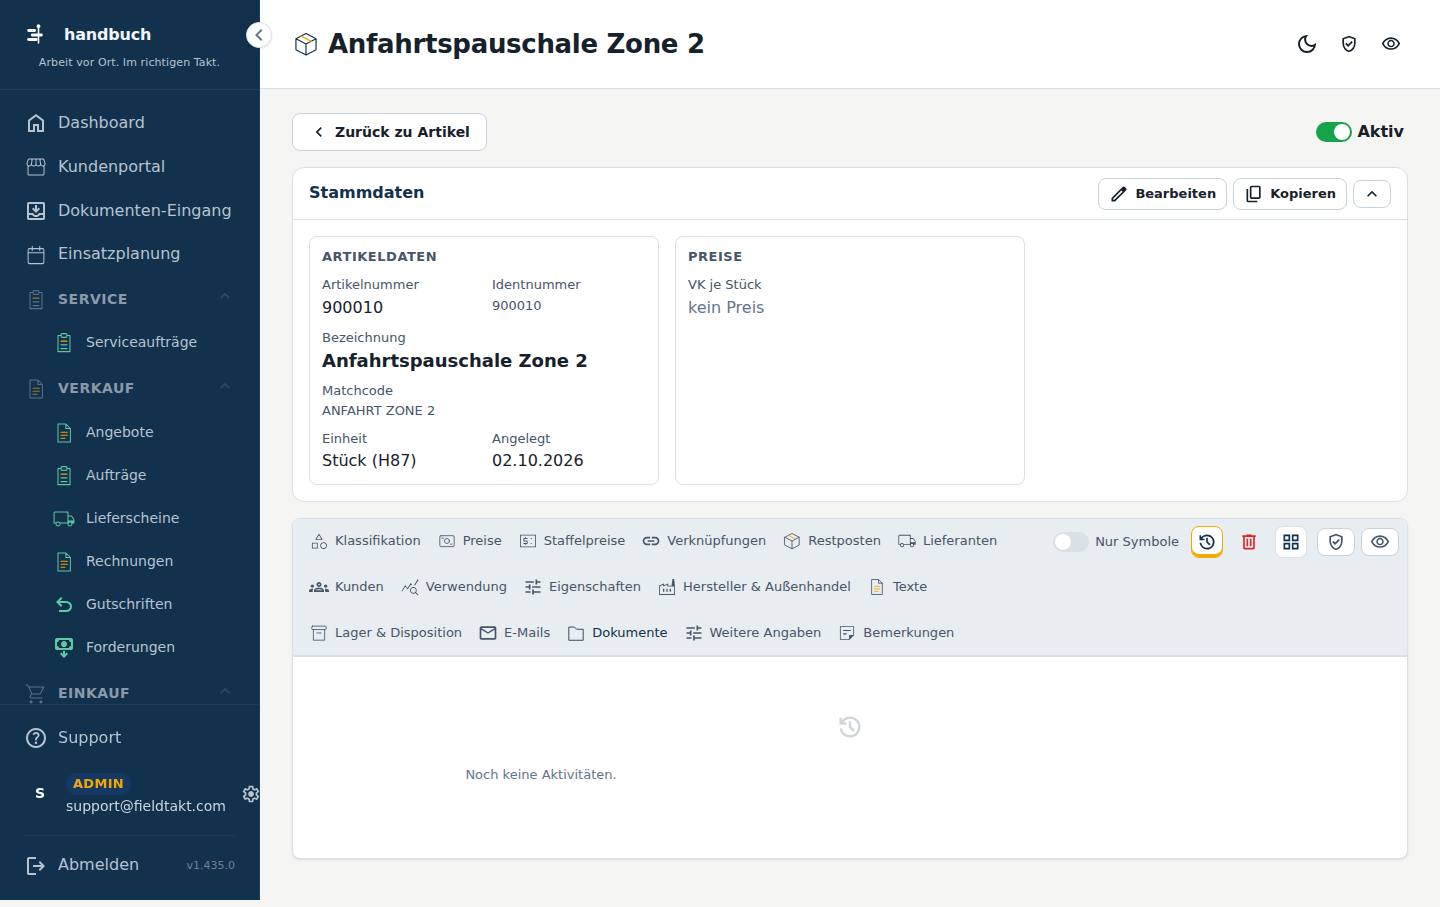
Task: Switch to the Staffelpreise tab
Action: [572, 541]
